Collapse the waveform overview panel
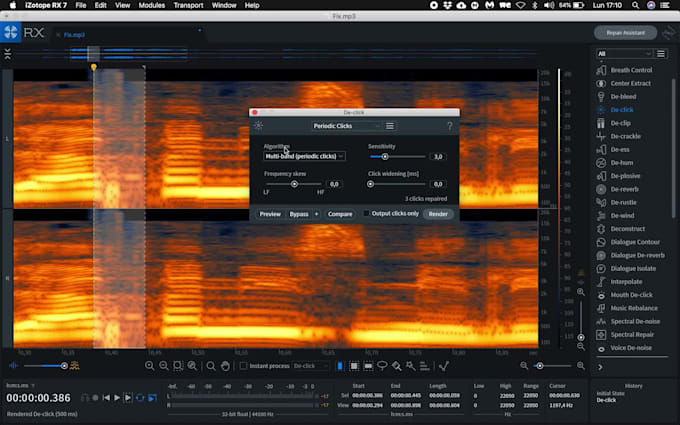 point(7,54)
